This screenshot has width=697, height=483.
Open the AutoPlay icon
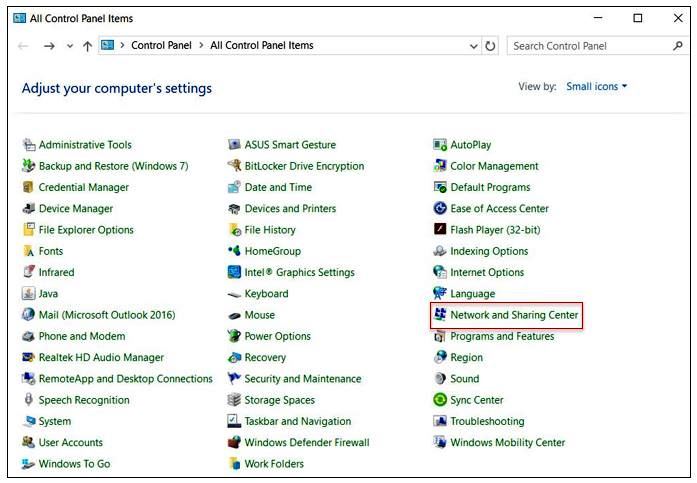(440, 144)
